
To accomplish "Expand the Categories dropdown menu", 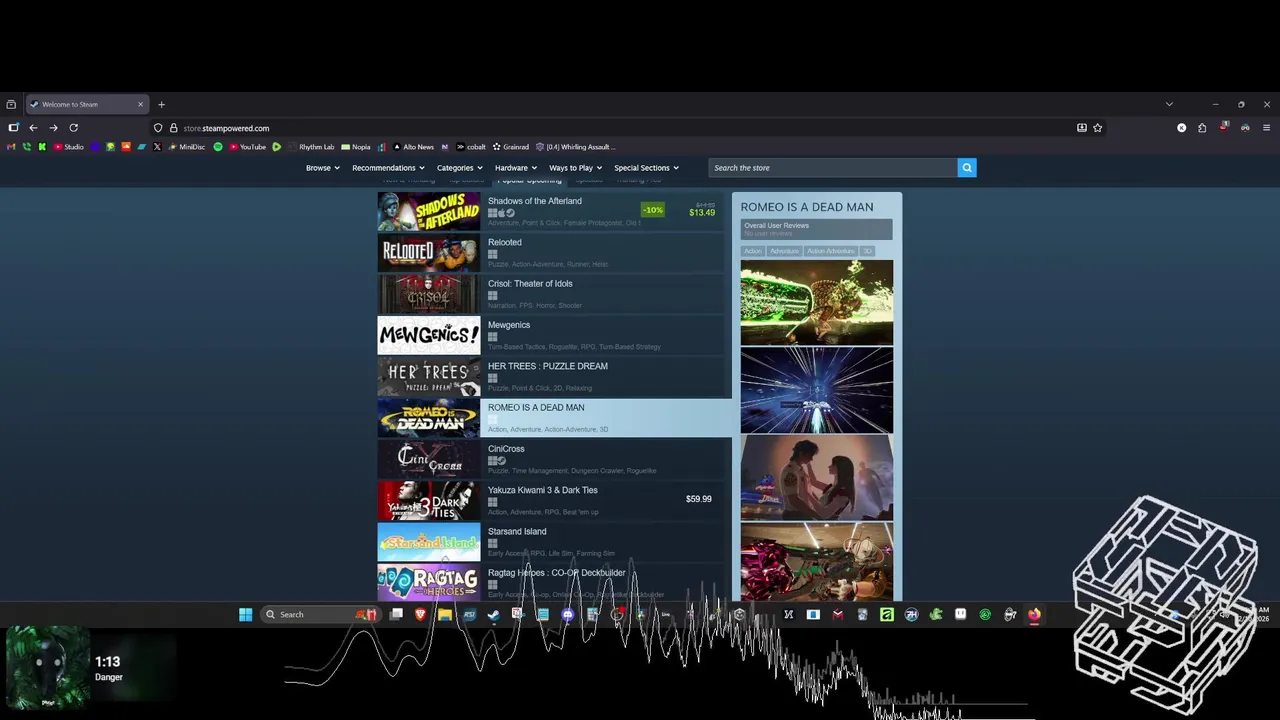I will pos(460,168).
